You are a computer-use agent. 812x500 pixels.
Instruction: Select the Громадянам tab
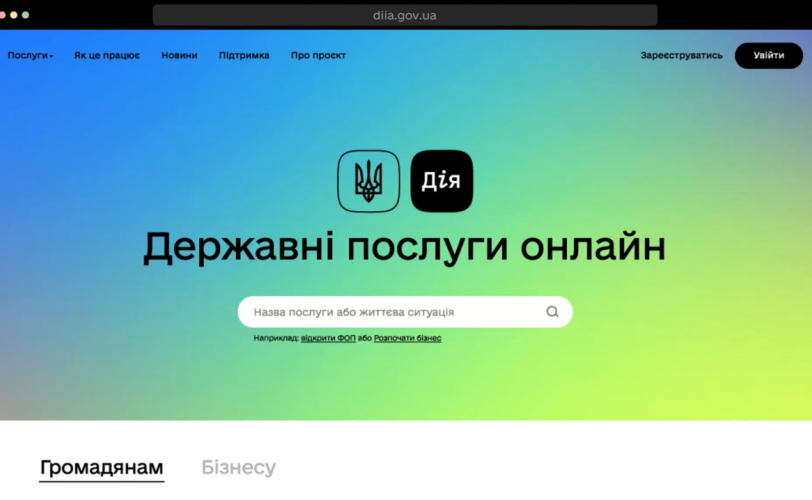click(x=102, y=468)
